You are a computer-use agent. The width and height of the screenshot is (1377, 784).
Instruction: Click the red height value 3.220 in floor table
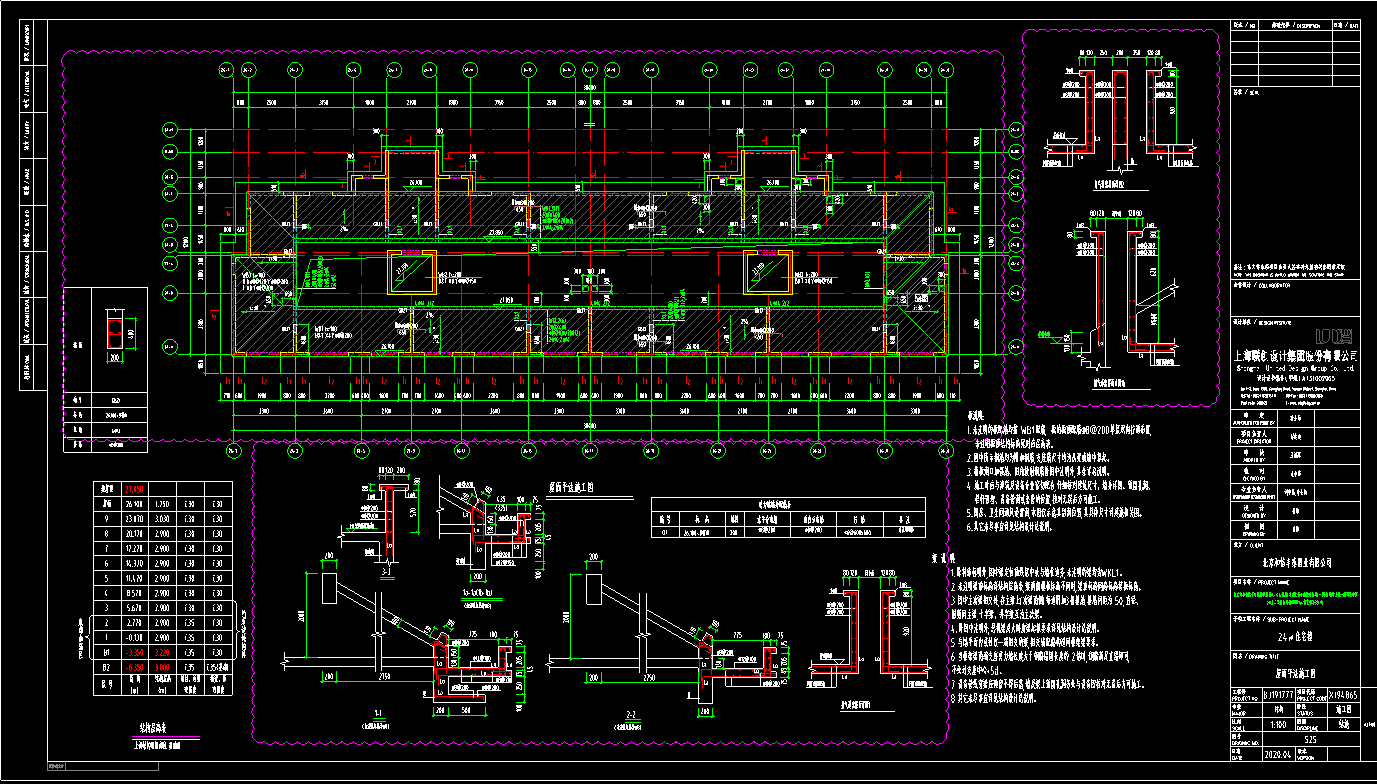coord(162,652)
